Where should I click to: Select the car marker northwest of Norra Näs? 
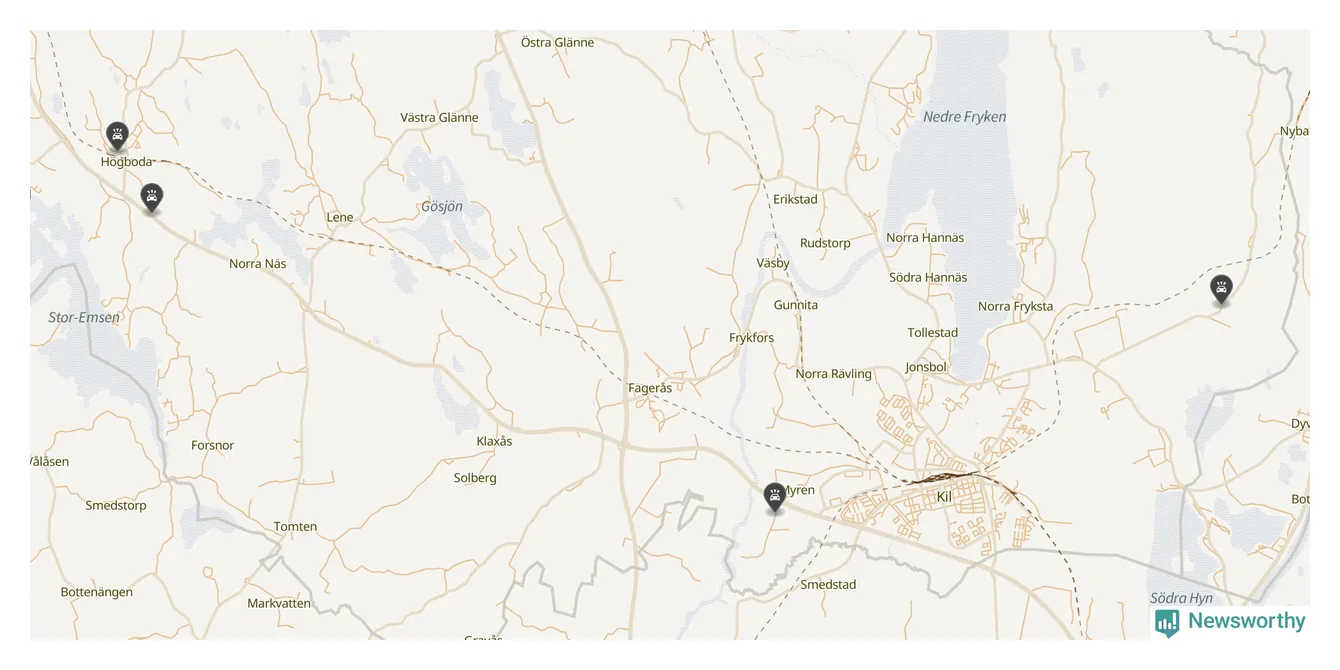tap(151, 197)
